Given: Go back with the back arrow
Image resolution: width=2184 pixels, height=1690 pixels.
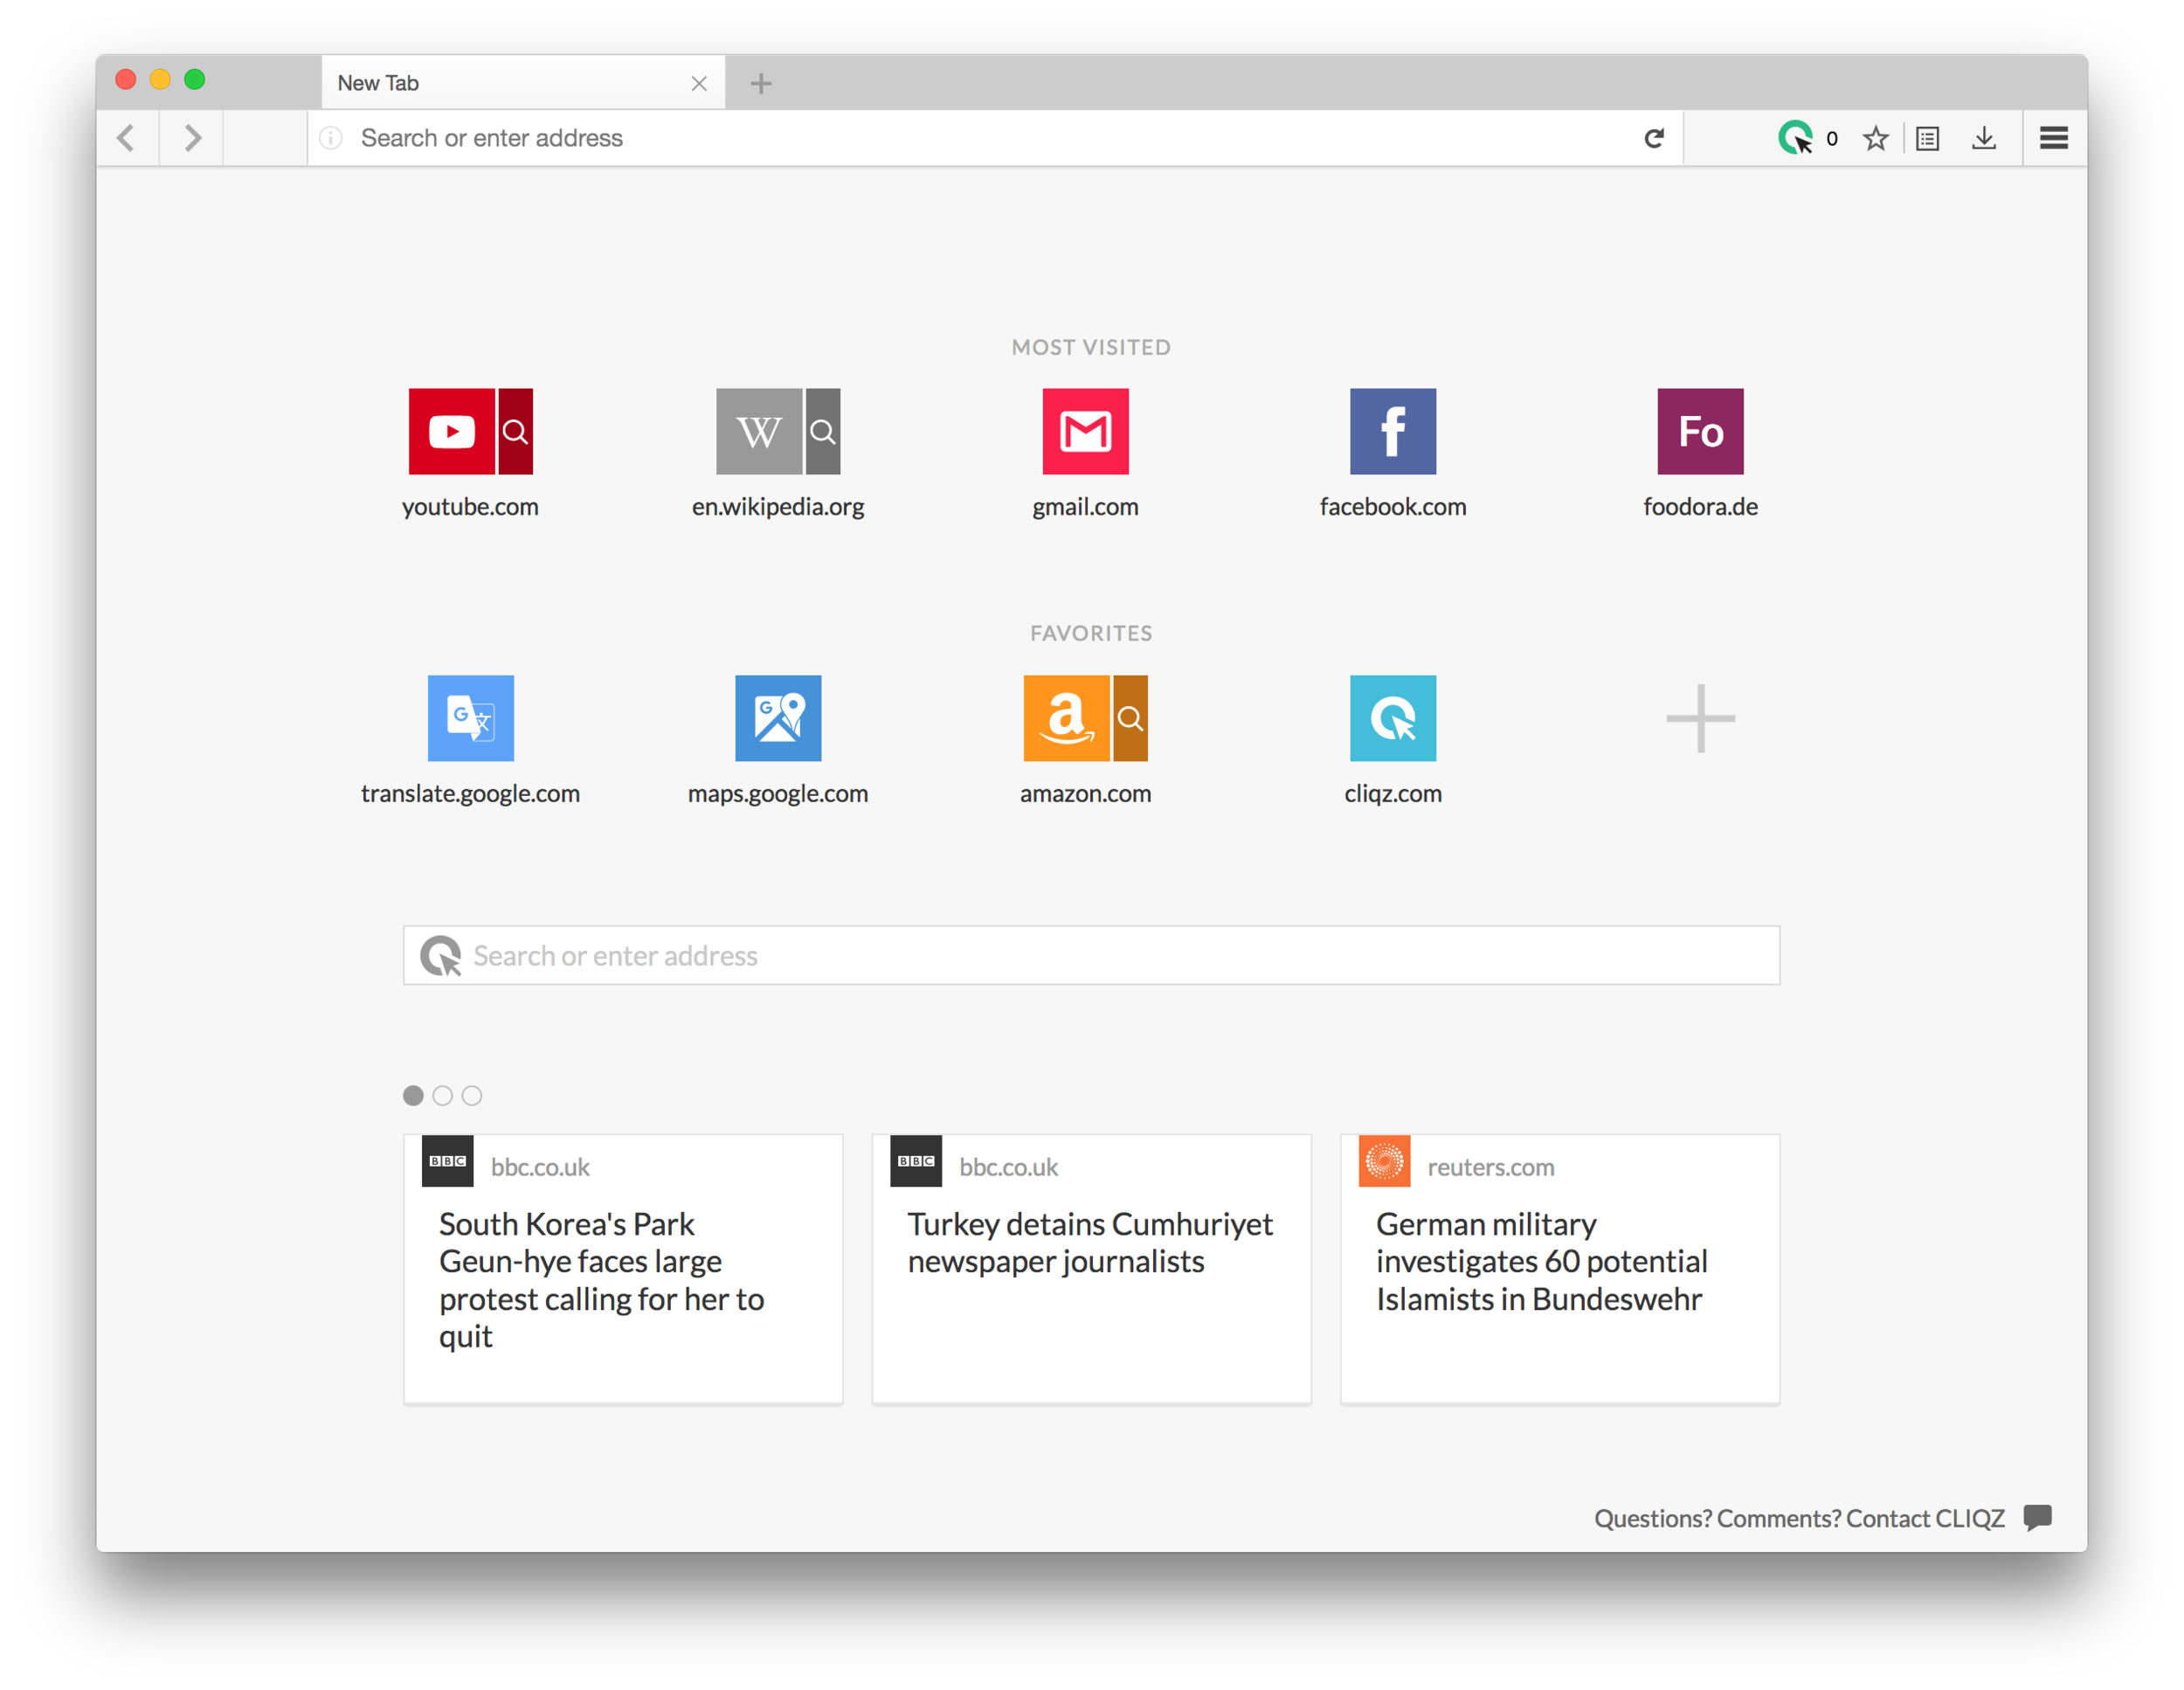Looking at the screenshot, I should (x=126, y=138).
